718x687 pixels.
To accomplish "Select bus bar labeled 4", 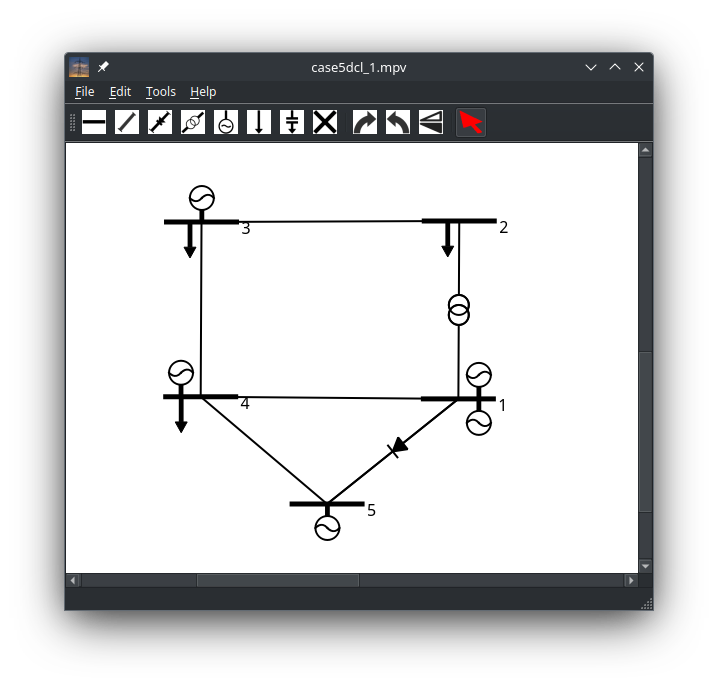I will point(201,397).
